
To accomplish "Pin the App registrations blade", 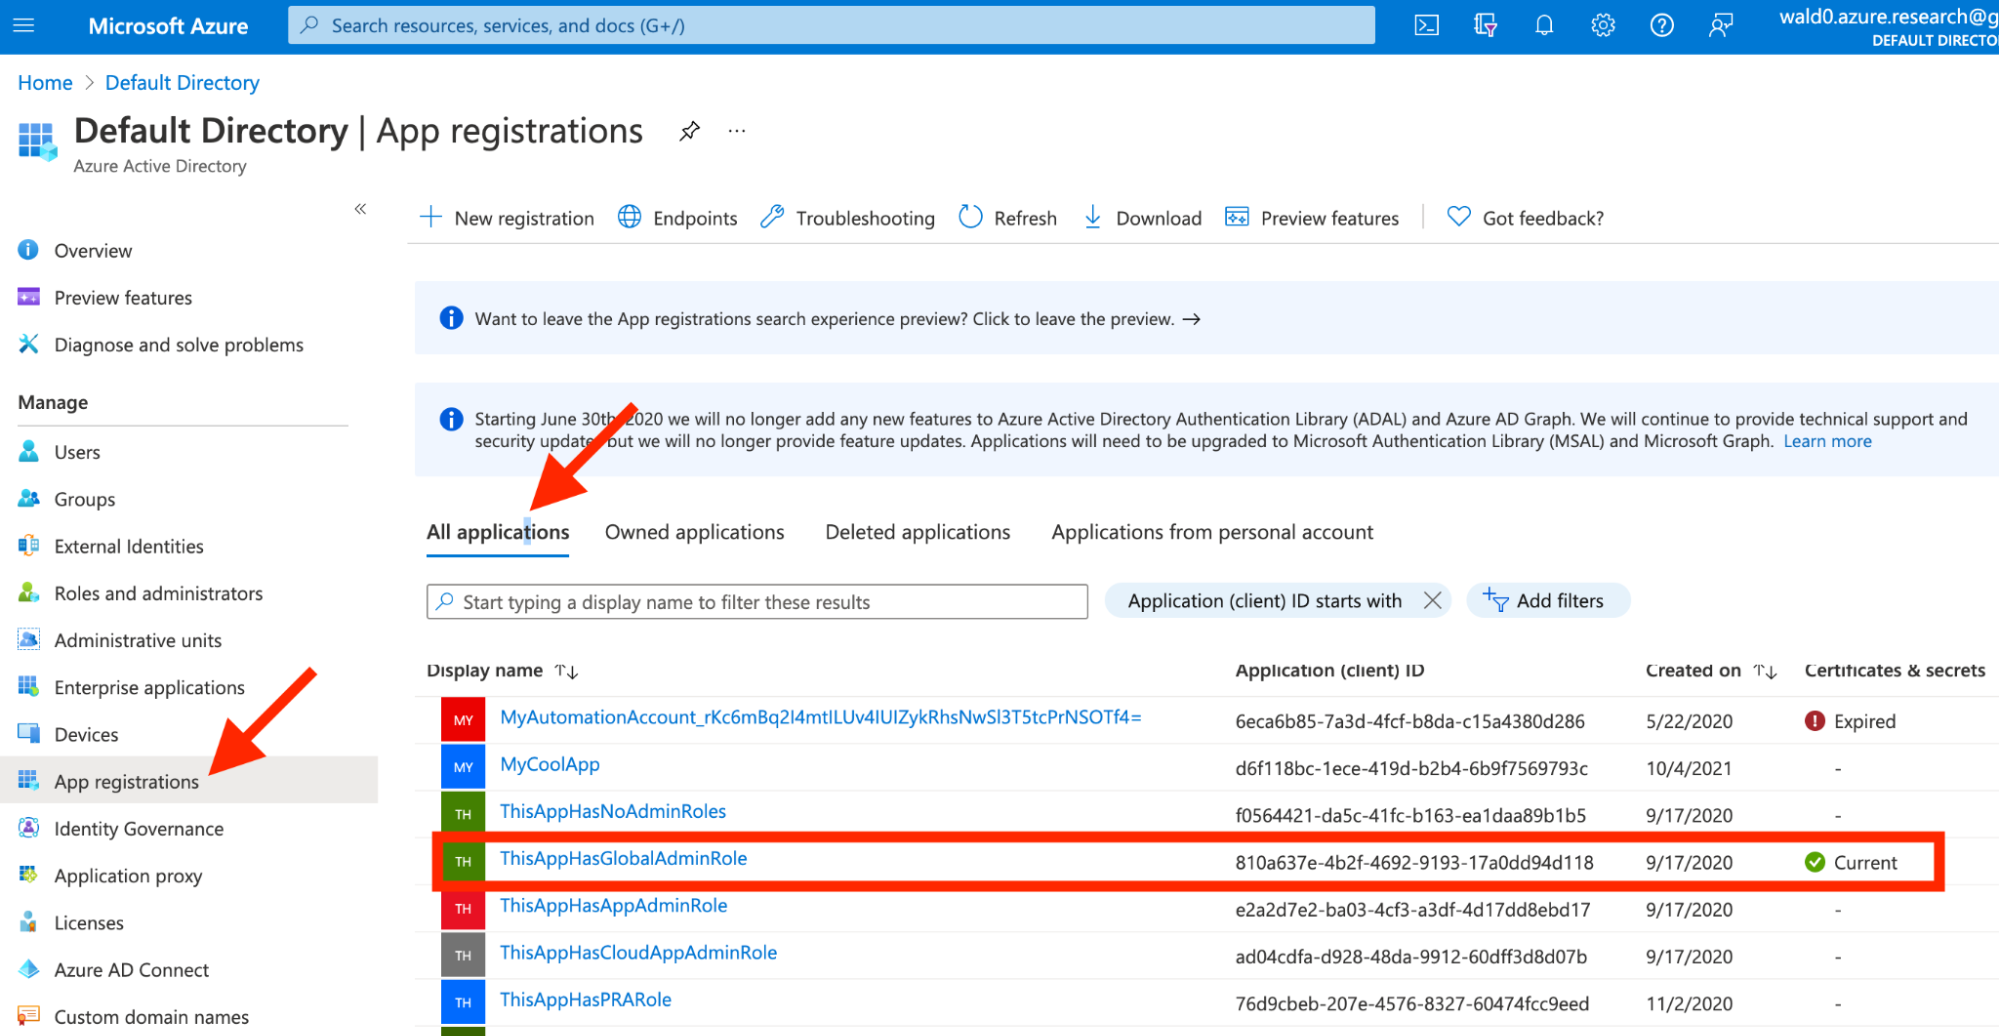I will [x=689, y=131].
